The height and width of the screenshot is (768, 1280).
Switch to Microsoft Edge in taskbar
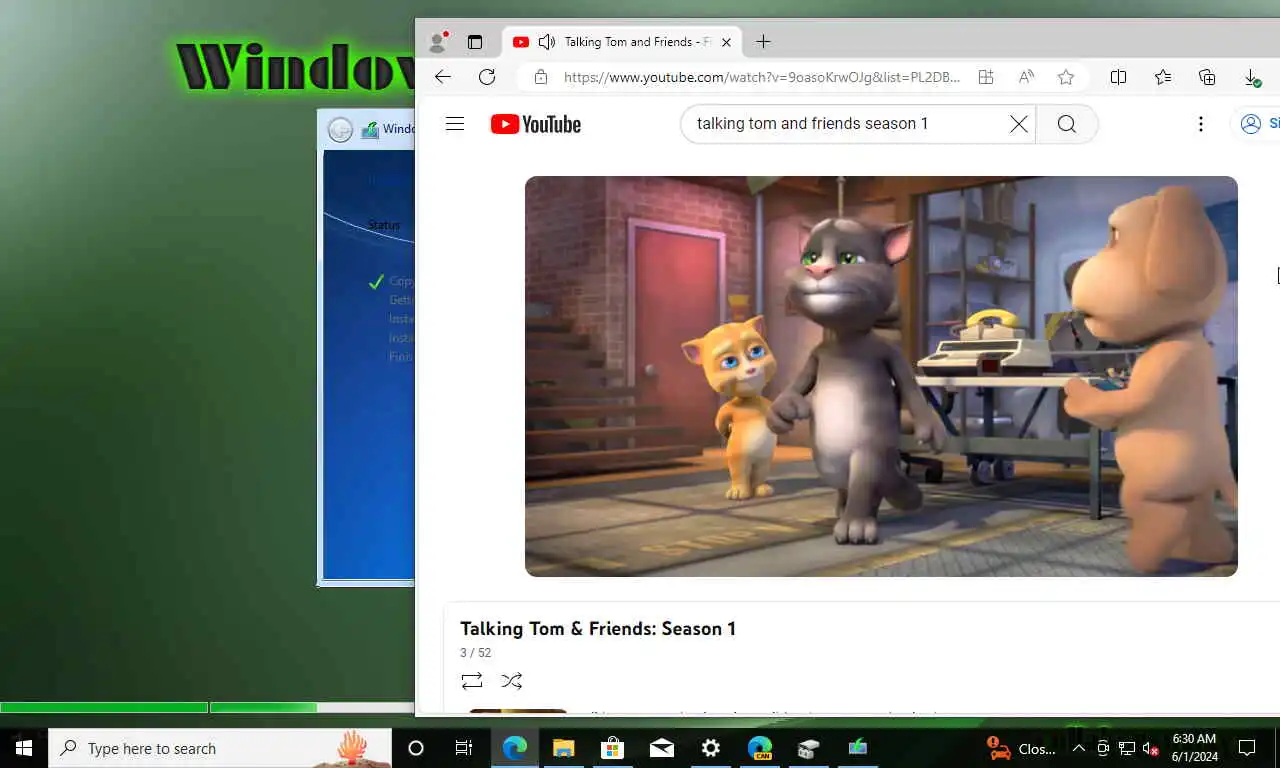(x=514, y=748)
